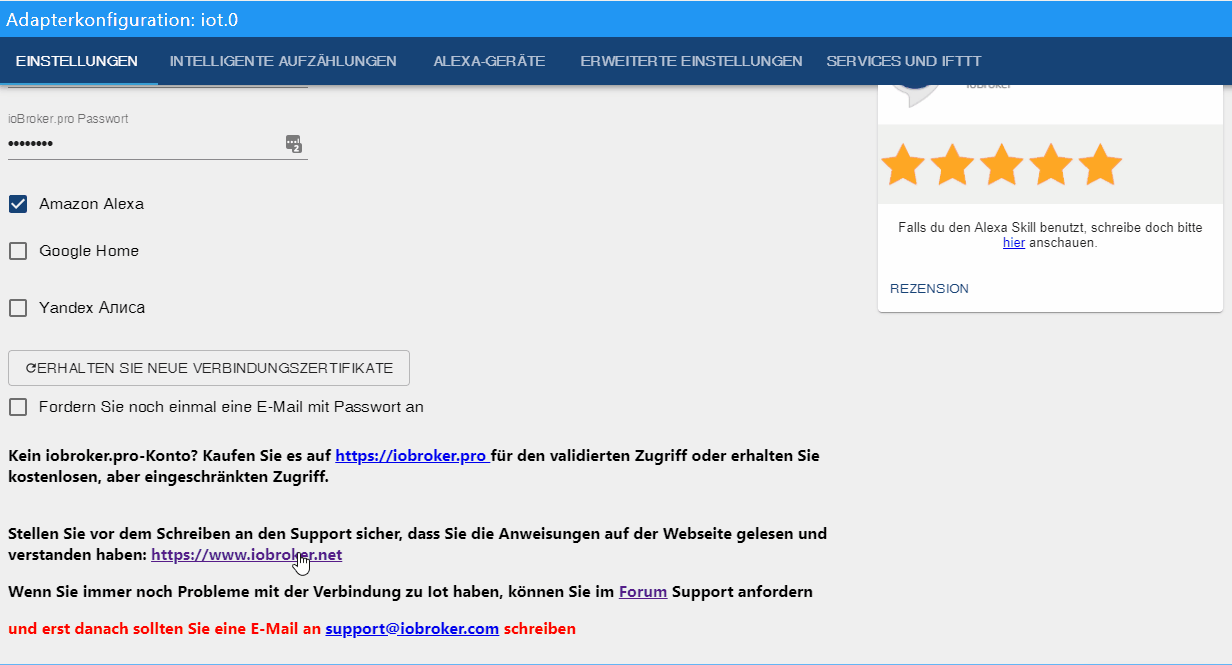Click the 'ioBroker.pro Passwort' field label
1232x665 pixels.
[x=68, y=119]
